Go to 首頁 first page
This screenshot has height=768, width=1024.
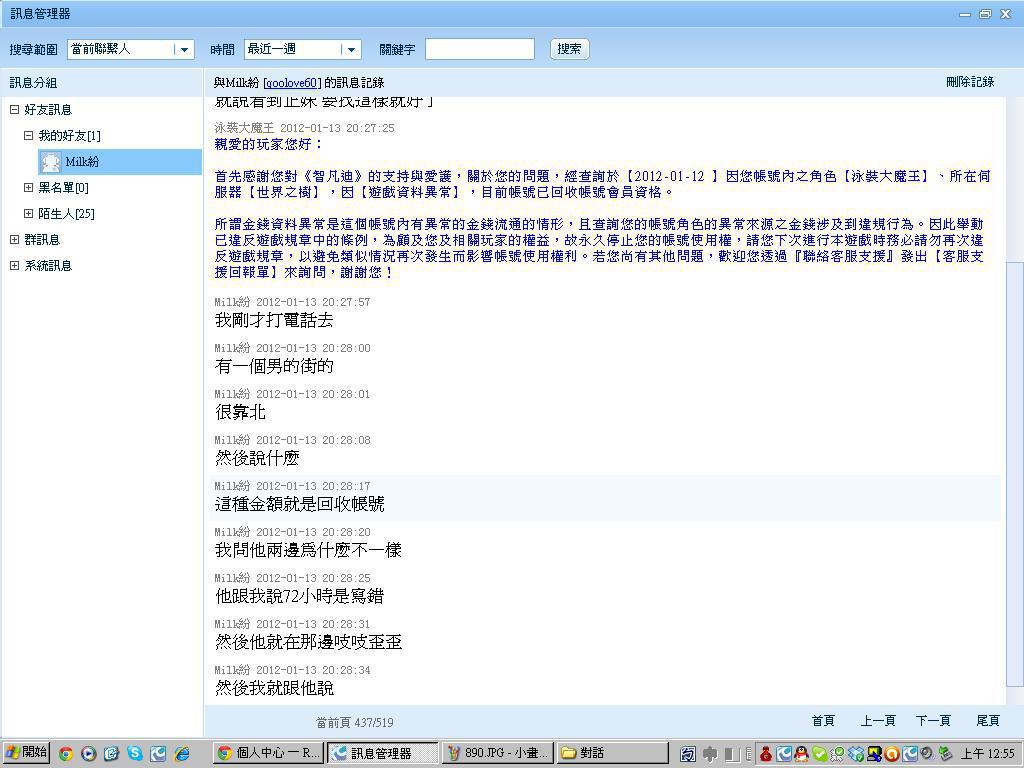coord(823,720)
